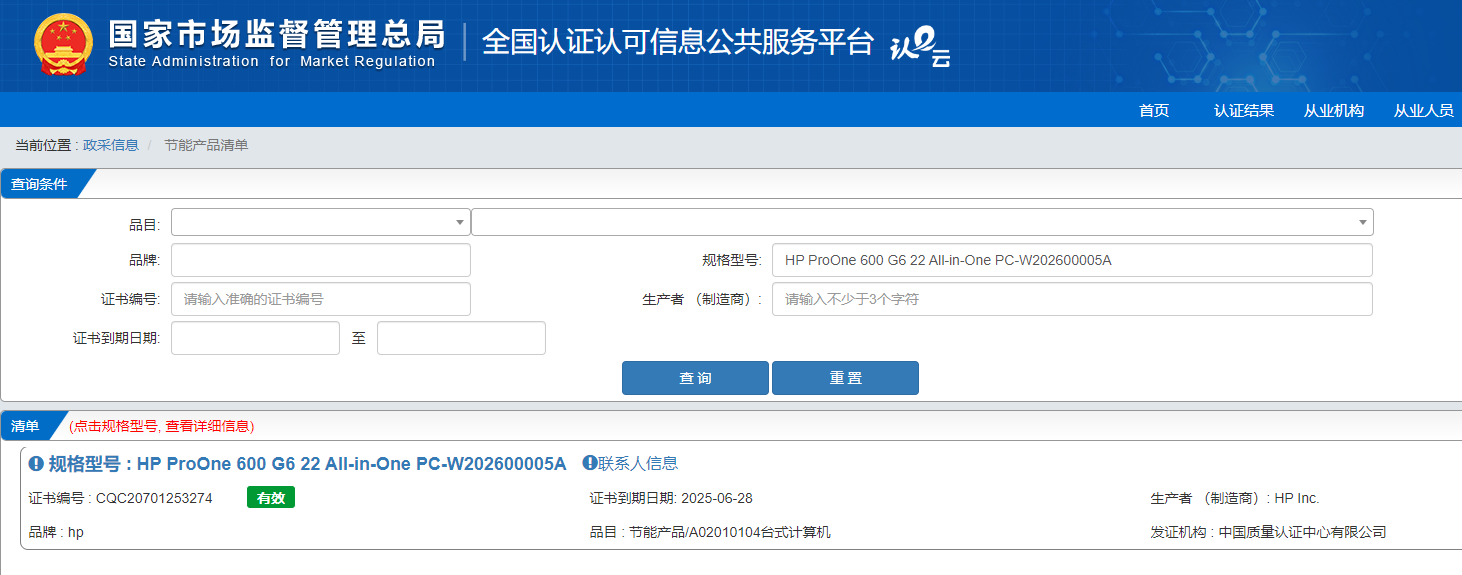Click certificate number CQC20701253274

pyautogui.click(x=154, y=498)
